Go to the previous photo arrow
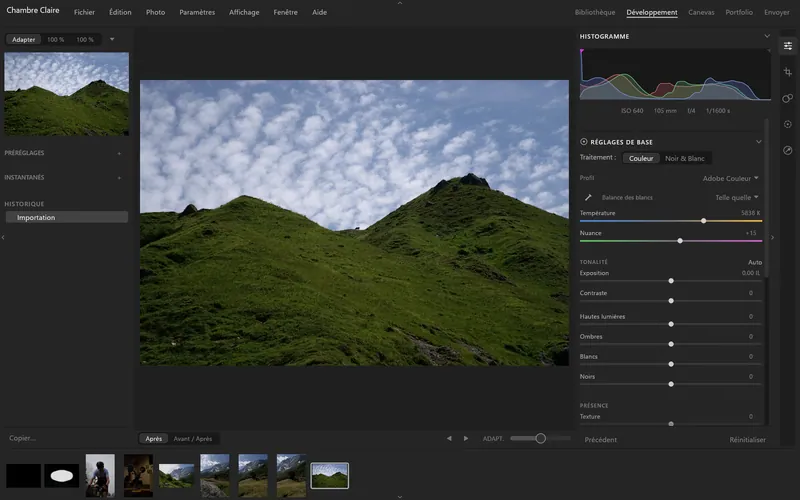 coord(449,438)
